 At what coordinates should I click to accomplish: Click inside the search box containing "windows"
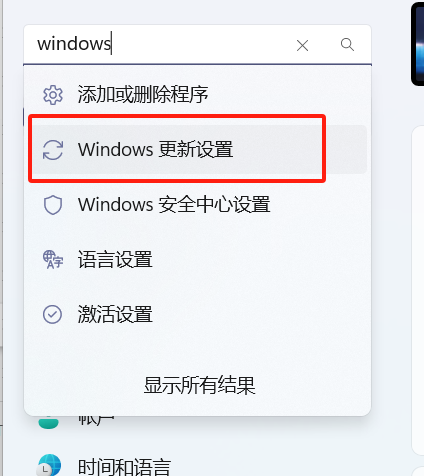160,44
